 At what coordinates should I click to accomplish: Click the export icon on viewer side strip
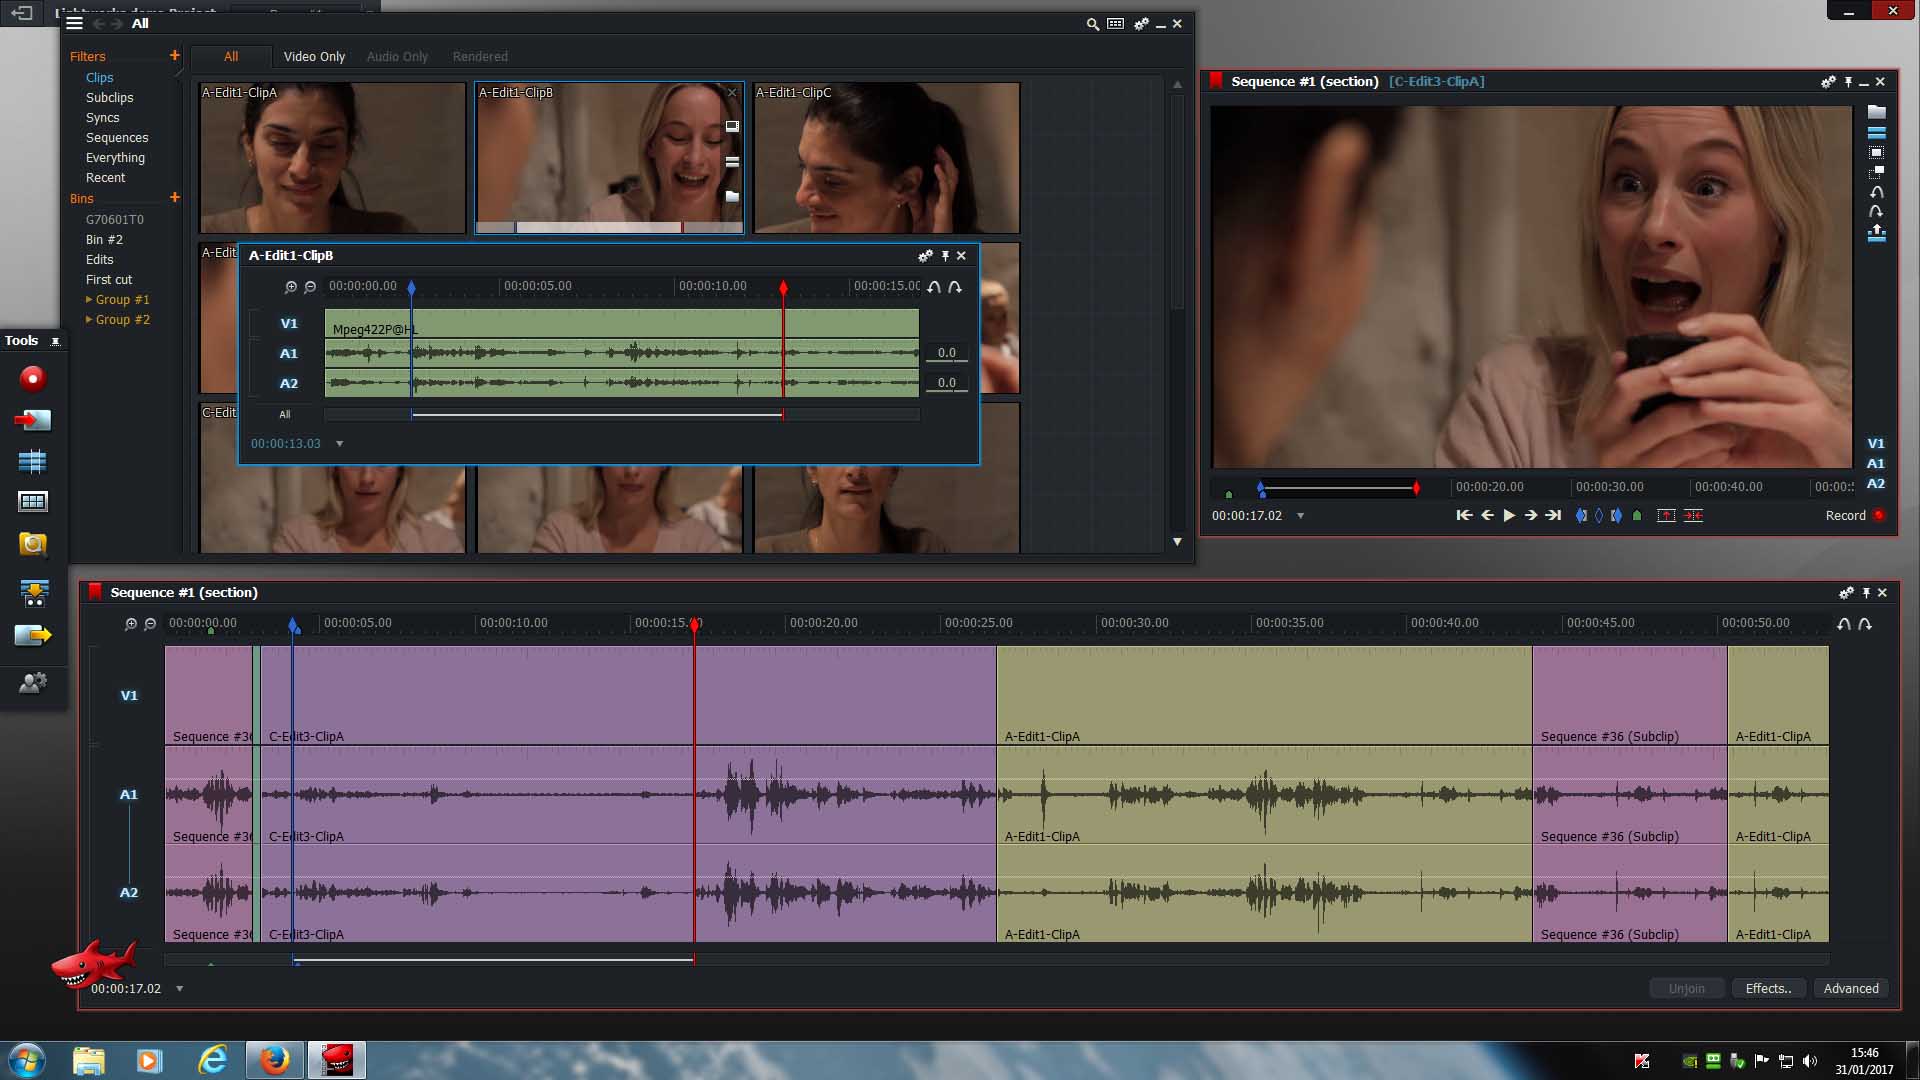(1877, 233)
